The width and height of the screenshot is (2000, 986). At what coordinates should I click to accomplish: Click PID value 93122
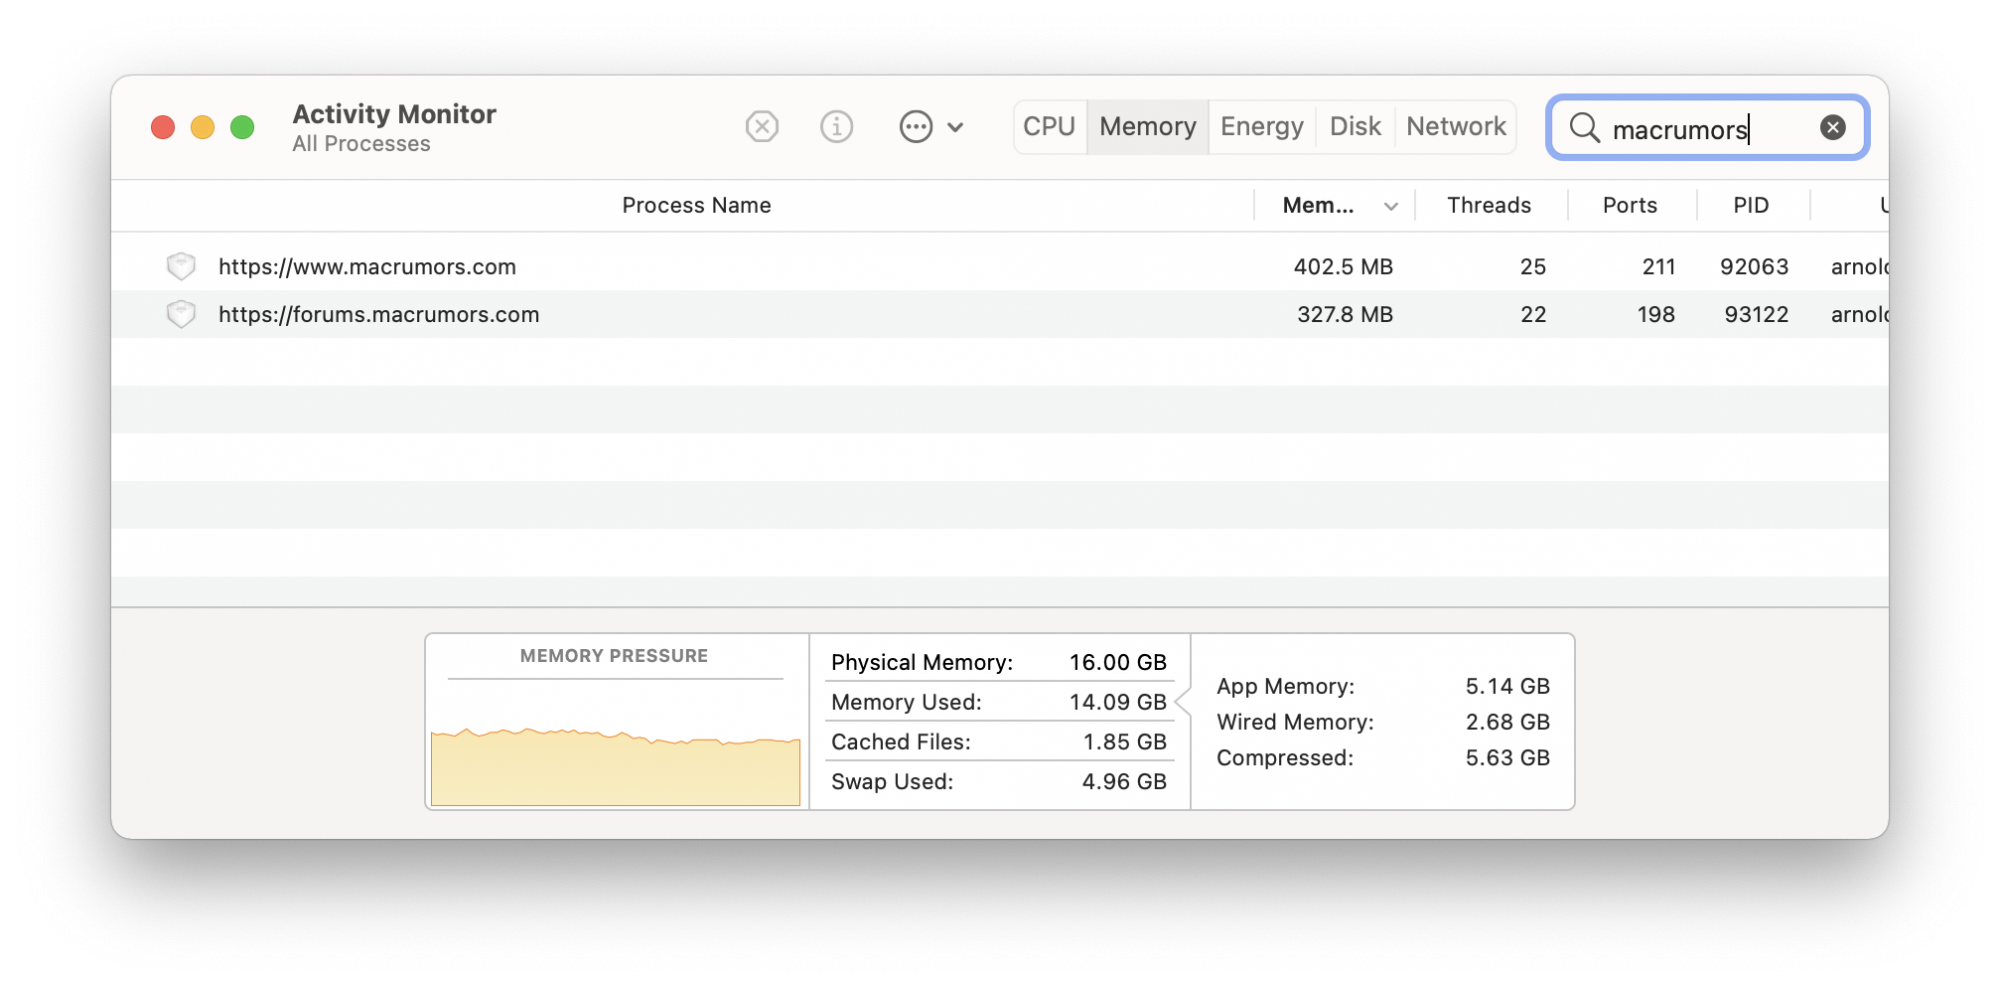click(1756, 315)
